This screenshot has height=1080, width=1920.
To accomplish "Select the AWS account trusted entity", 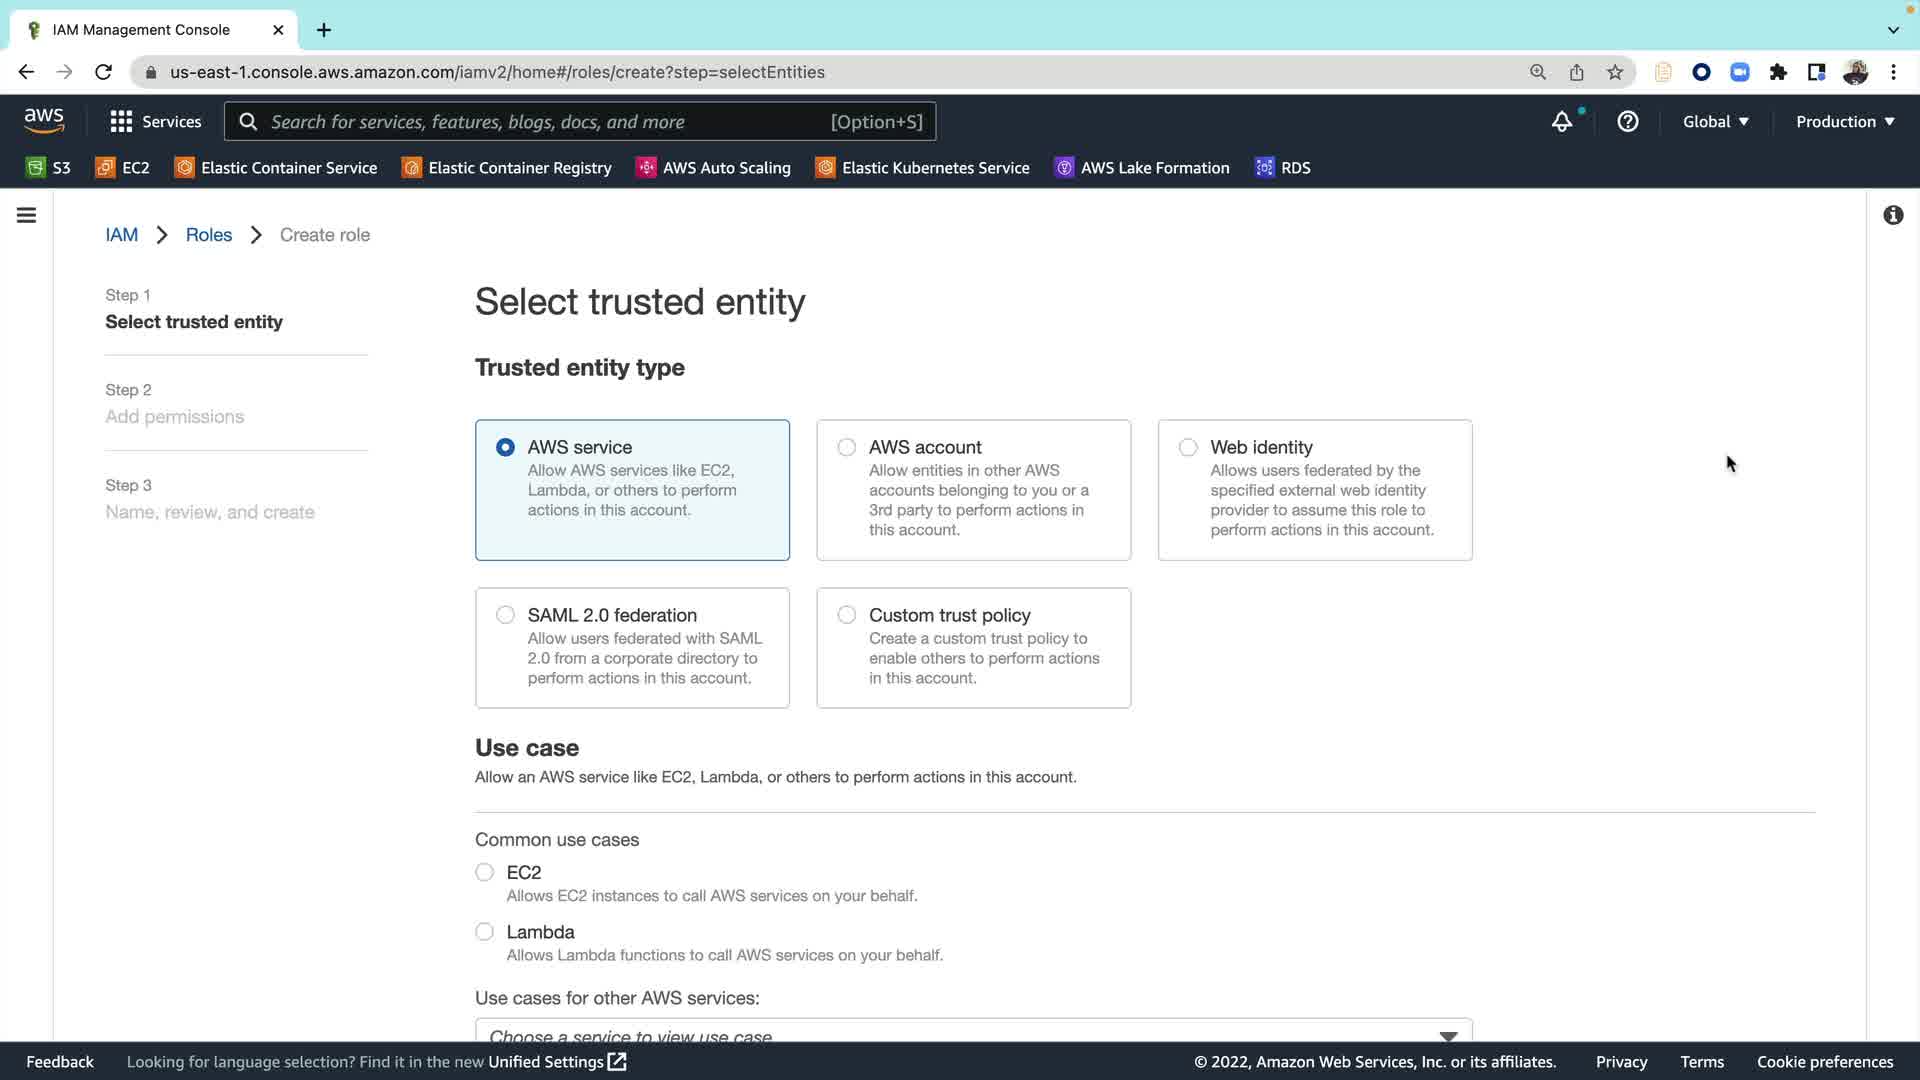I will (x=847, y=447).
